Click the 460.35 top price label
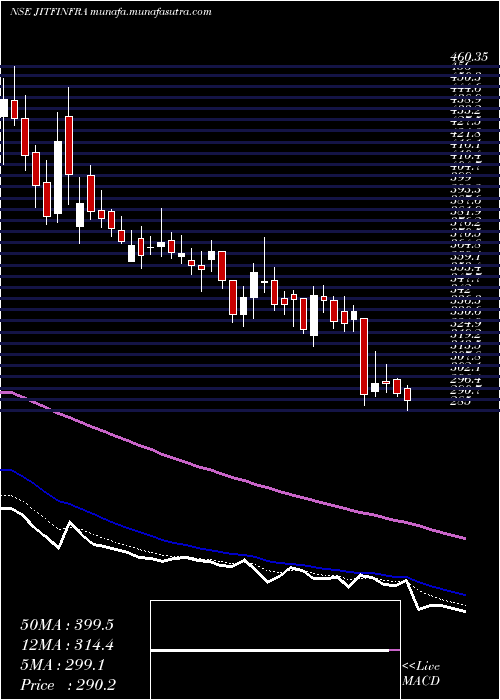This screenshot has height=700, width=500. pos(467,57)
